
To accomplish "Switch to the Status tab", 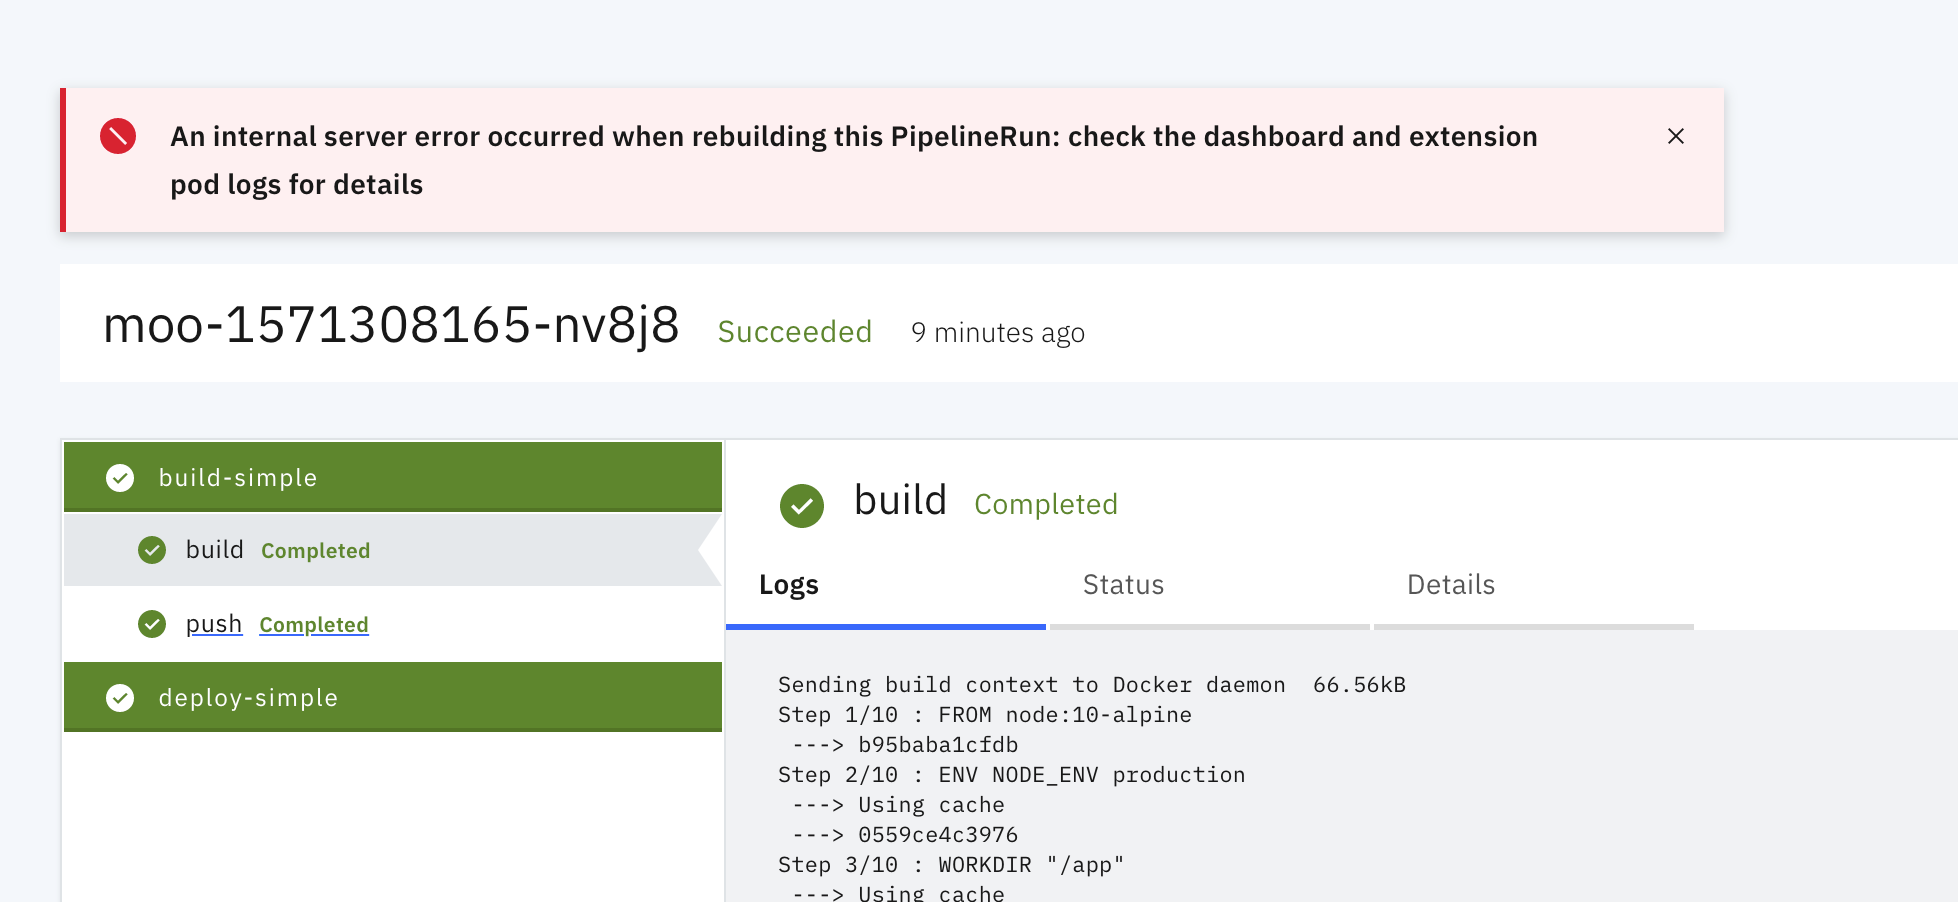I will pyautogui.click(x=1122, y=584).
